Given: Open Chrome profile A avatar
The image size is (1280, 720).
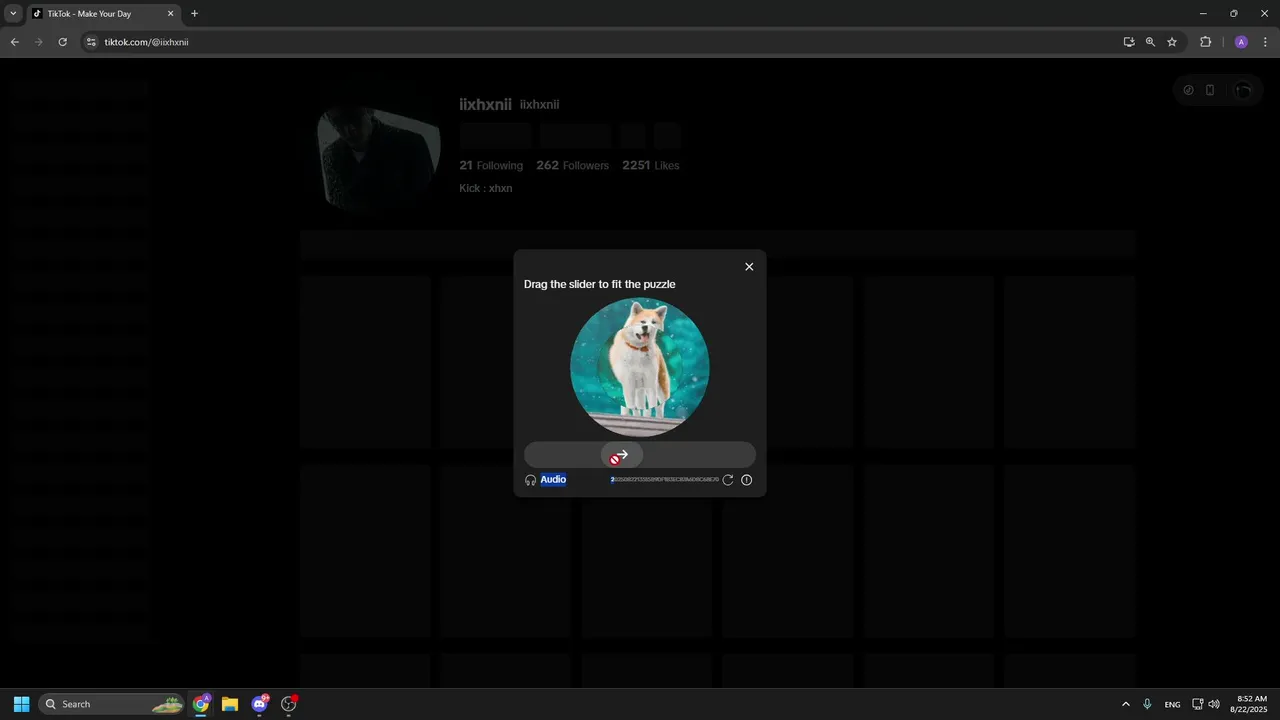Looking at the screenshot, I should click(x=1241, y=42).
